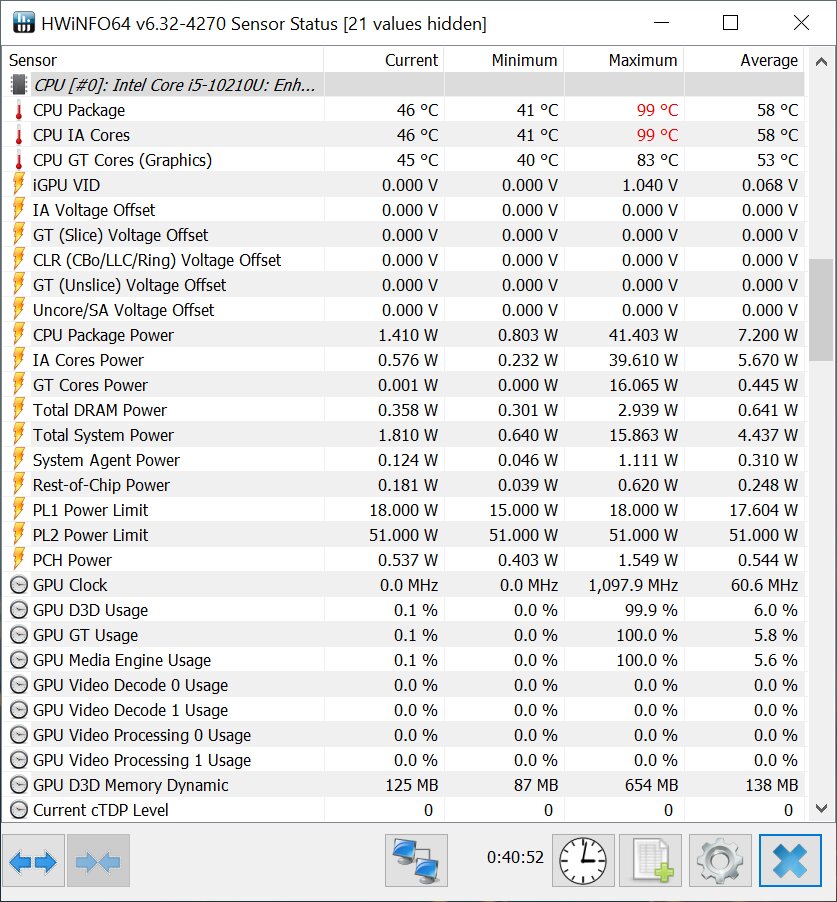Select the IA Cores Power row label
This screenshot has width=837, height=902.
[88, 360]
